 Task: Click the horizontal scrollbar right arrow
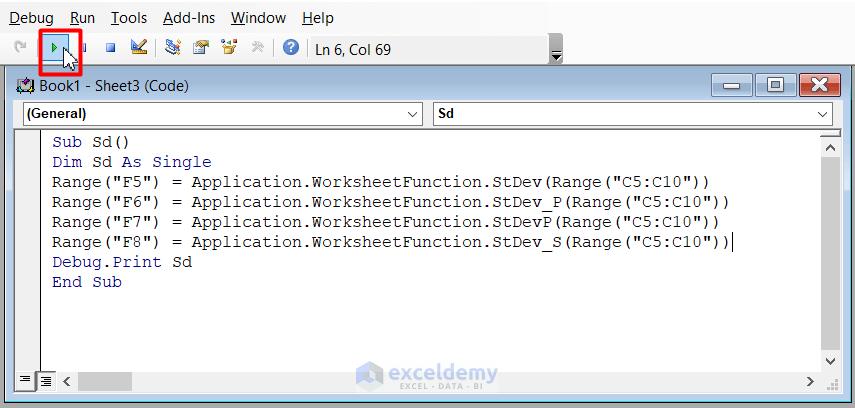(x=810, y=381)
